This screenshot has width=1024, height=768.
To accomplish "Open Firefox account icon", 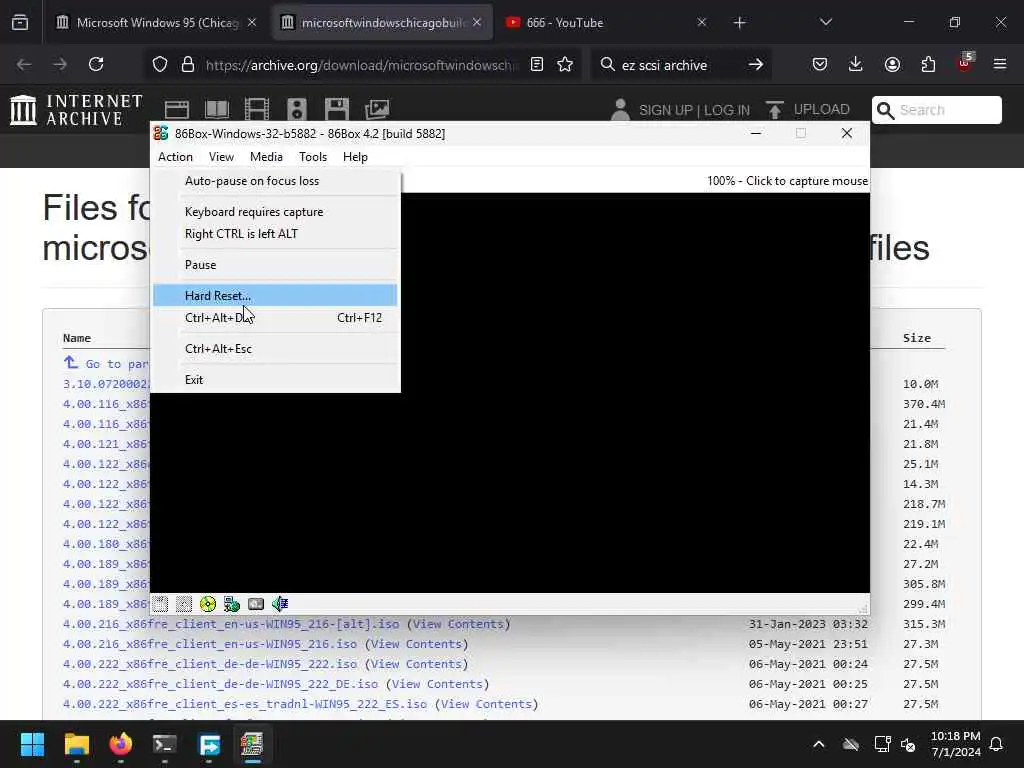I will (x=892, y=64).
